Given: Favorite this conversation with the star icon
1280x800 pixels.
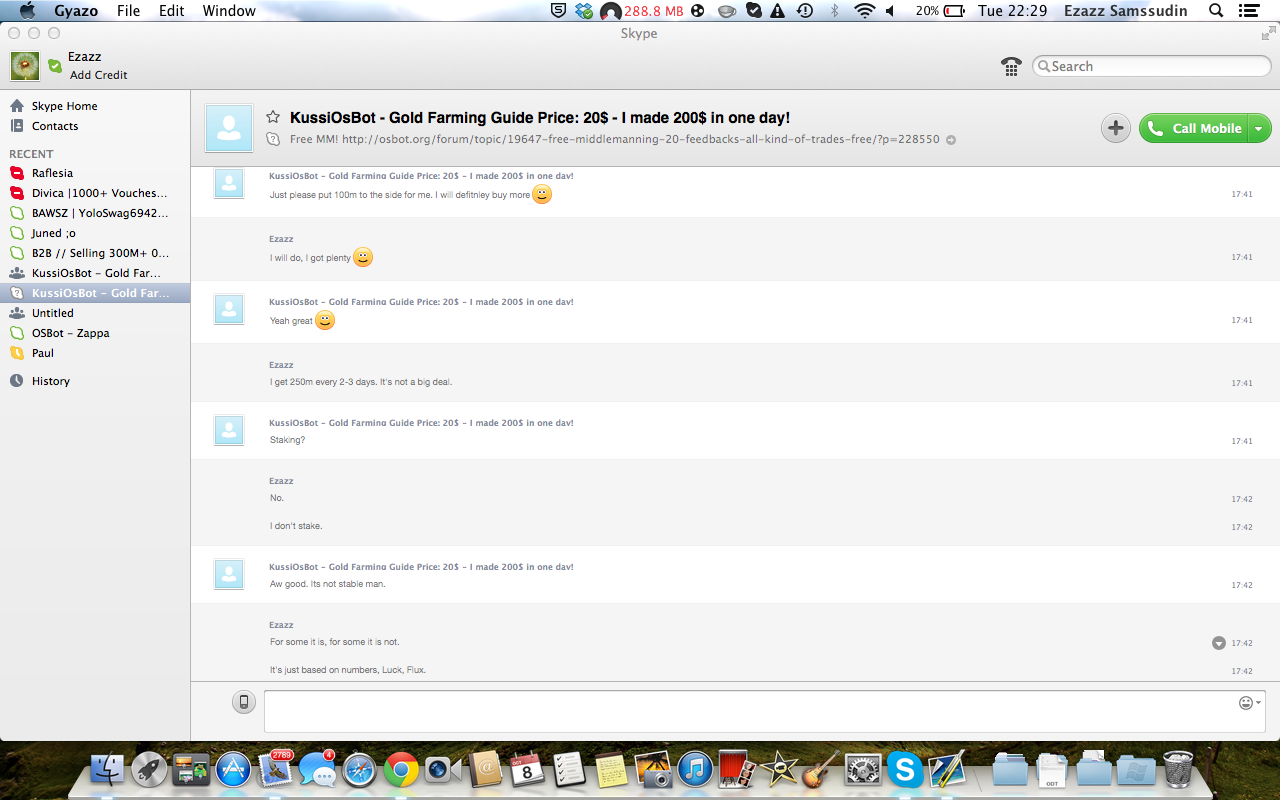Looking at the screenshot, I should click(x=273, y=118).
